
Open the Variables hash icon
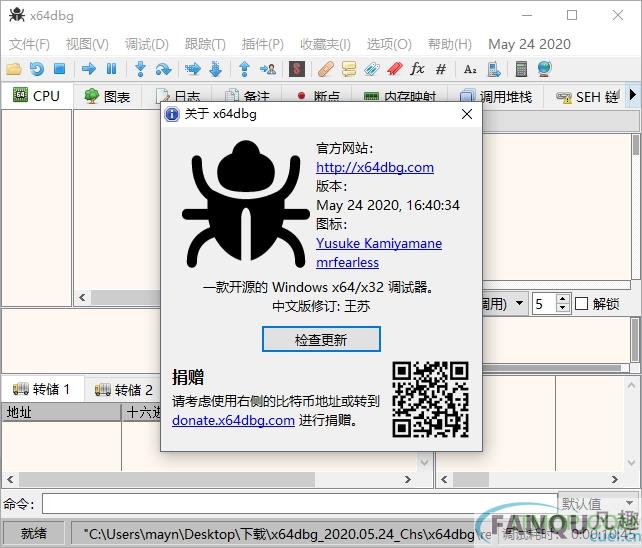tap(441, 69)
